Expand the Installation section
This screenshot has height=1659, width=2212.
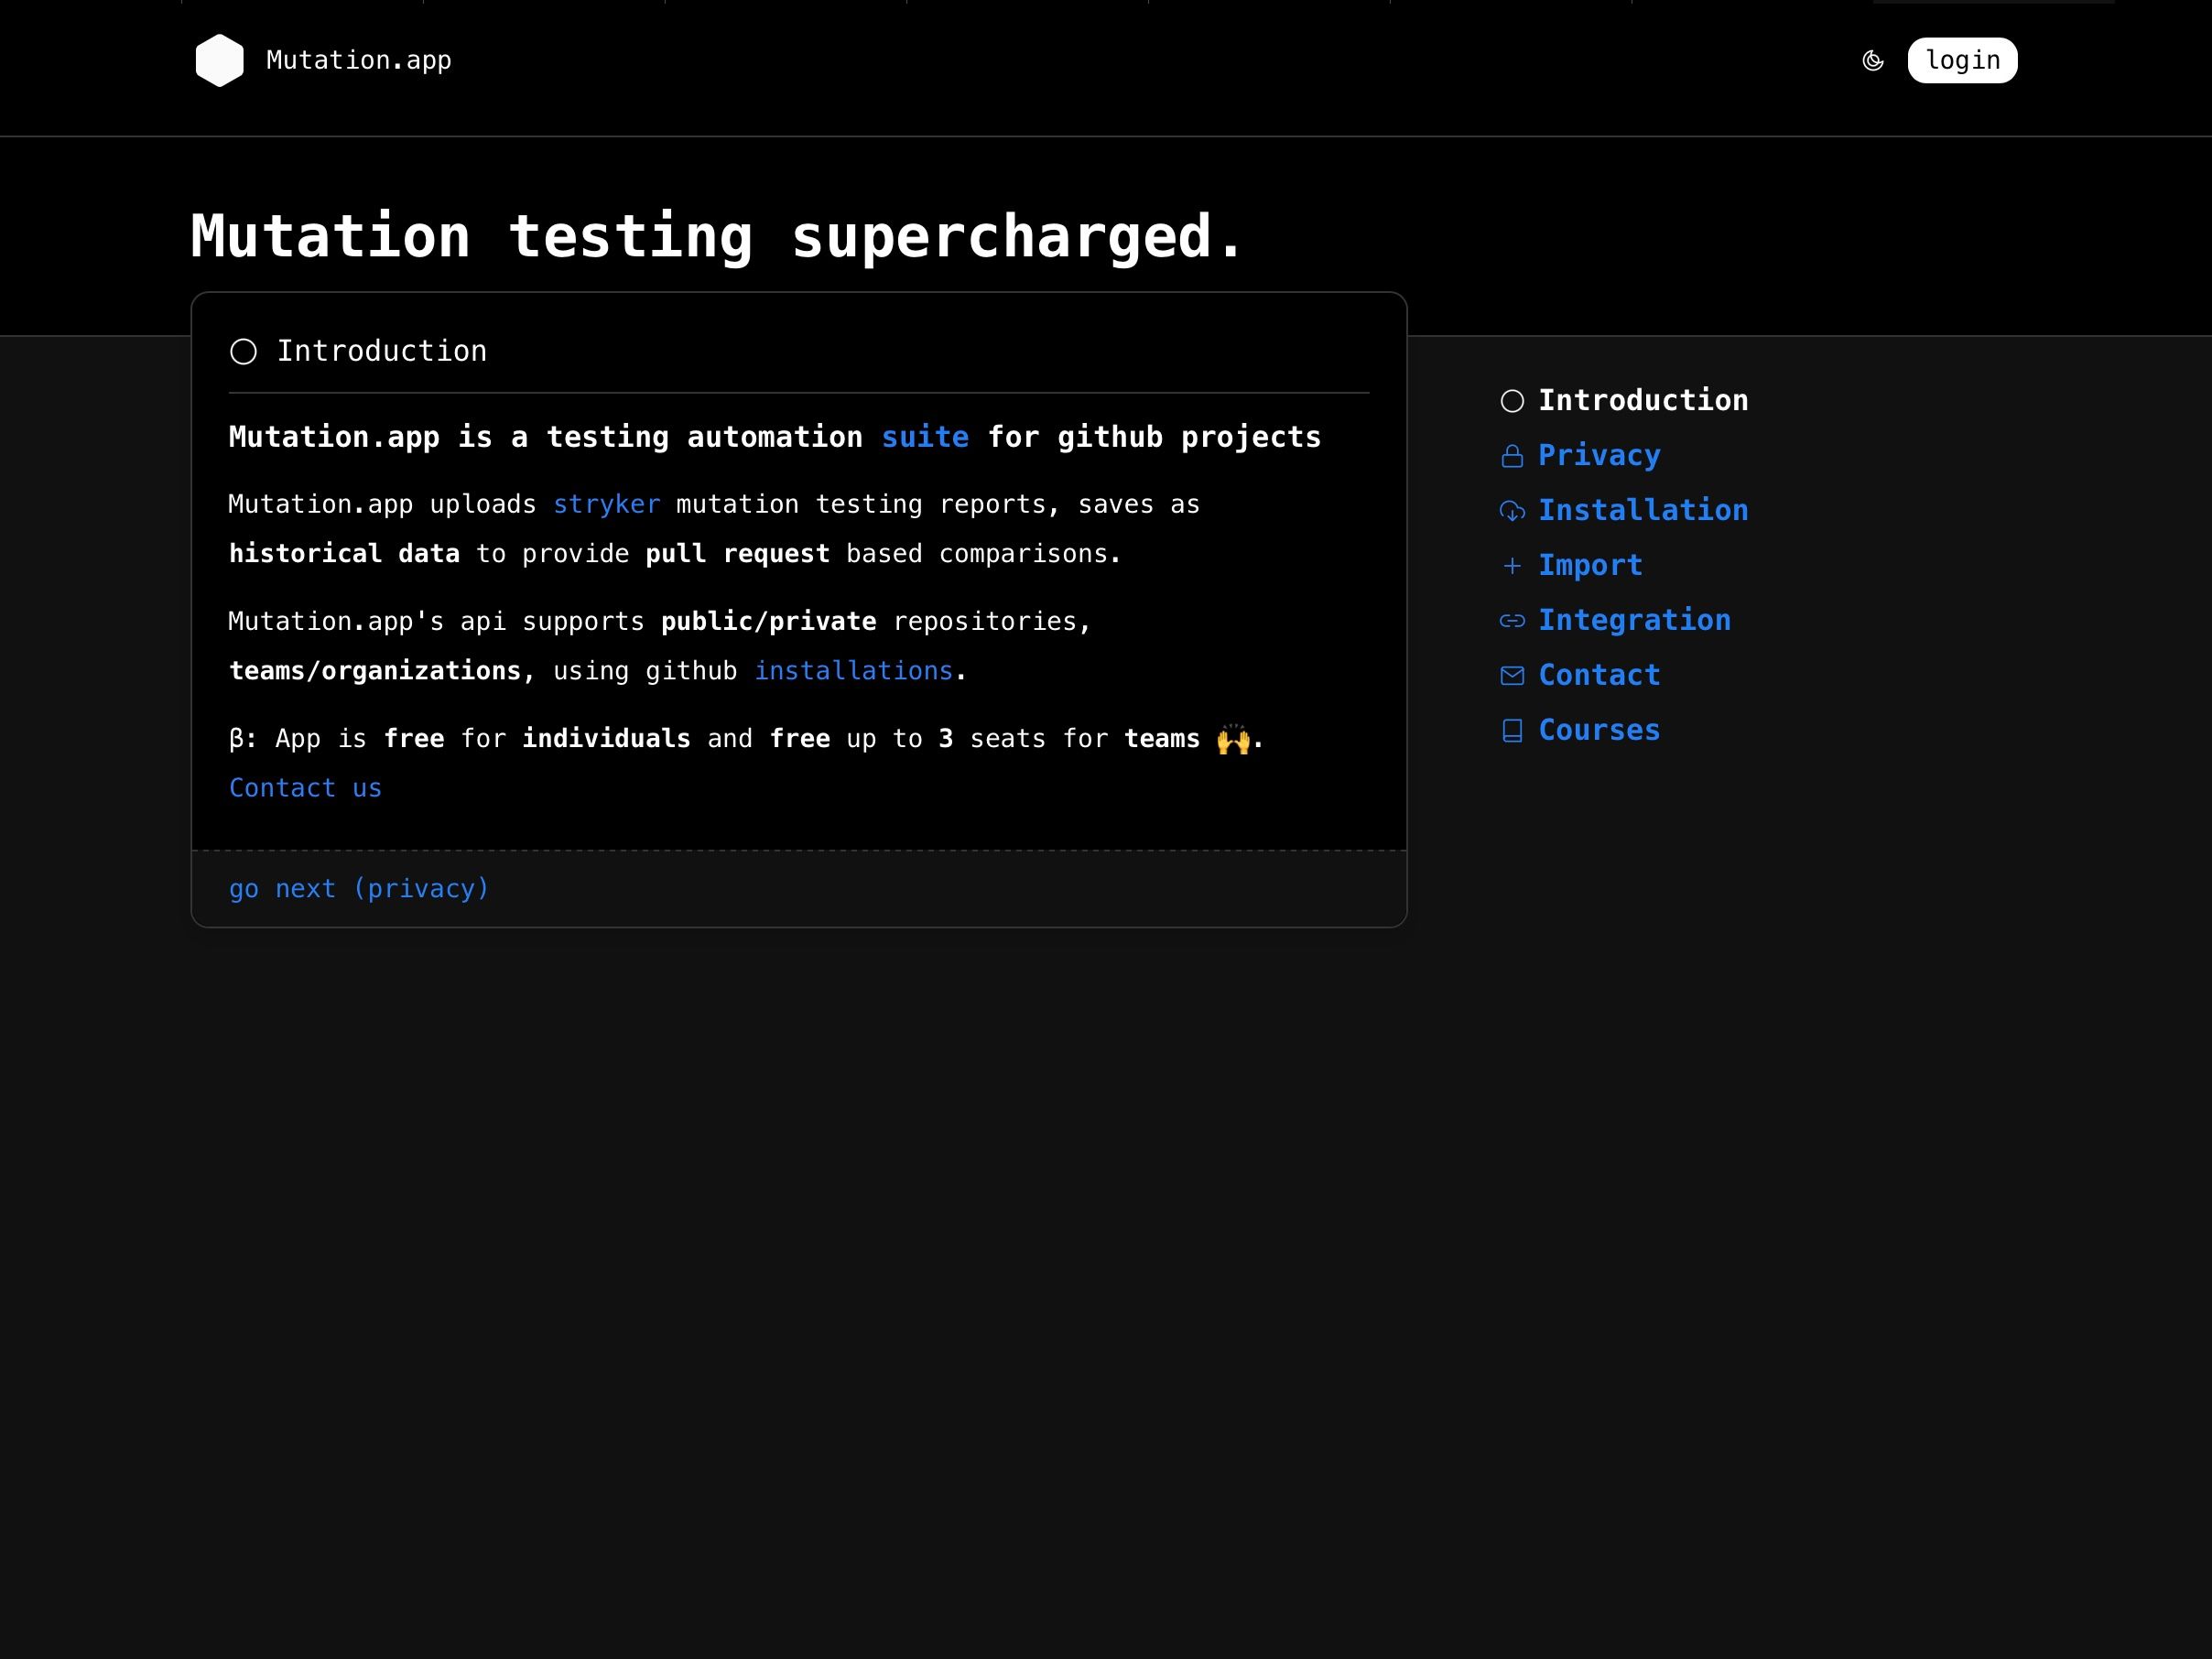tap(1644, 510)
